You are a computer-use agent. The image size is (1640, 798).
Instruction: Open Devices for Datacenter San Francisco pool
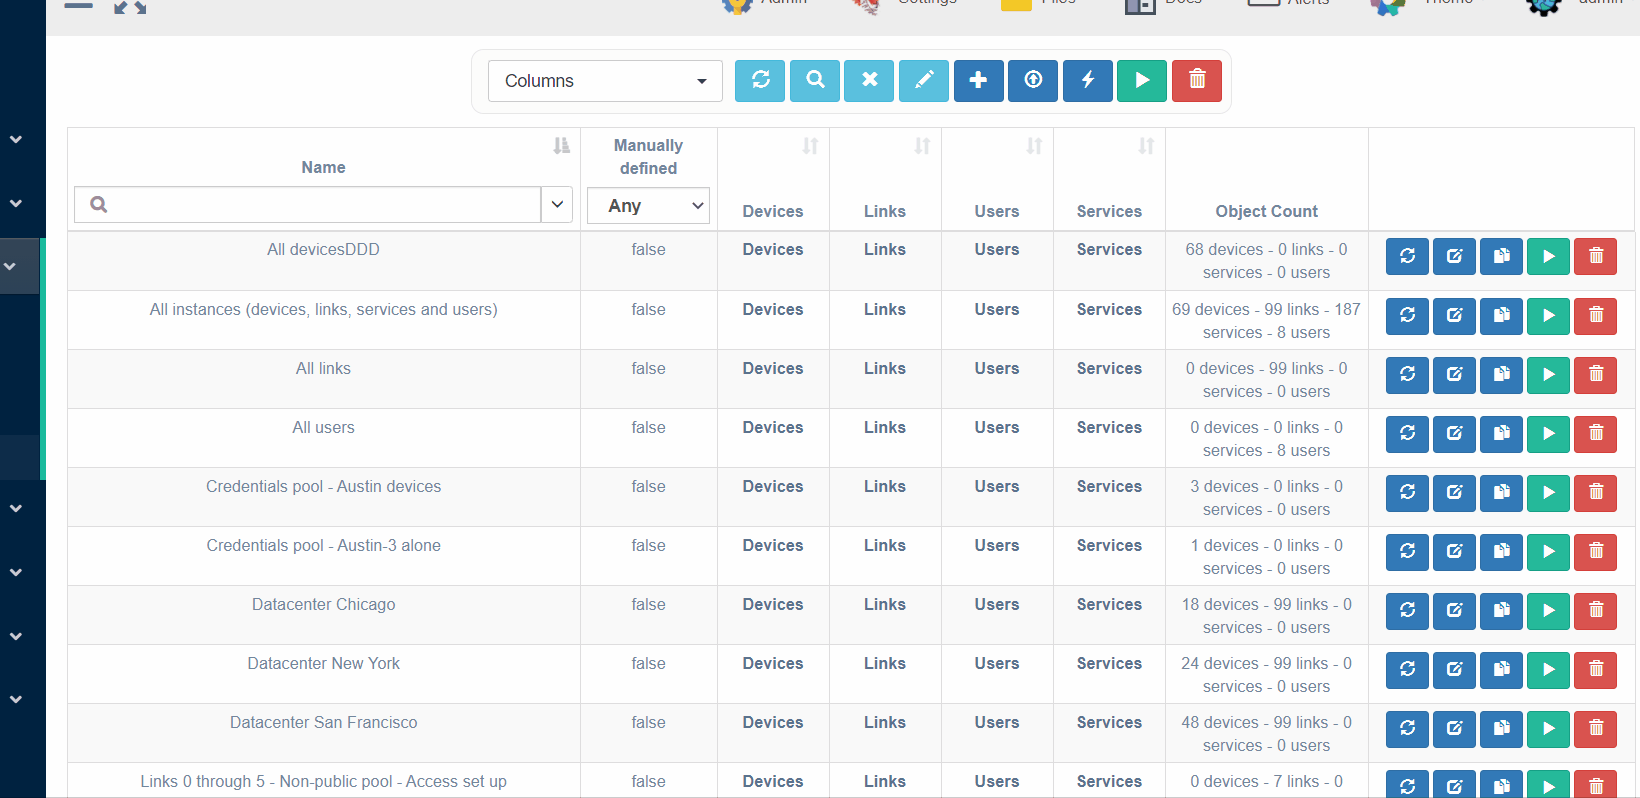[x=773, y=723]
